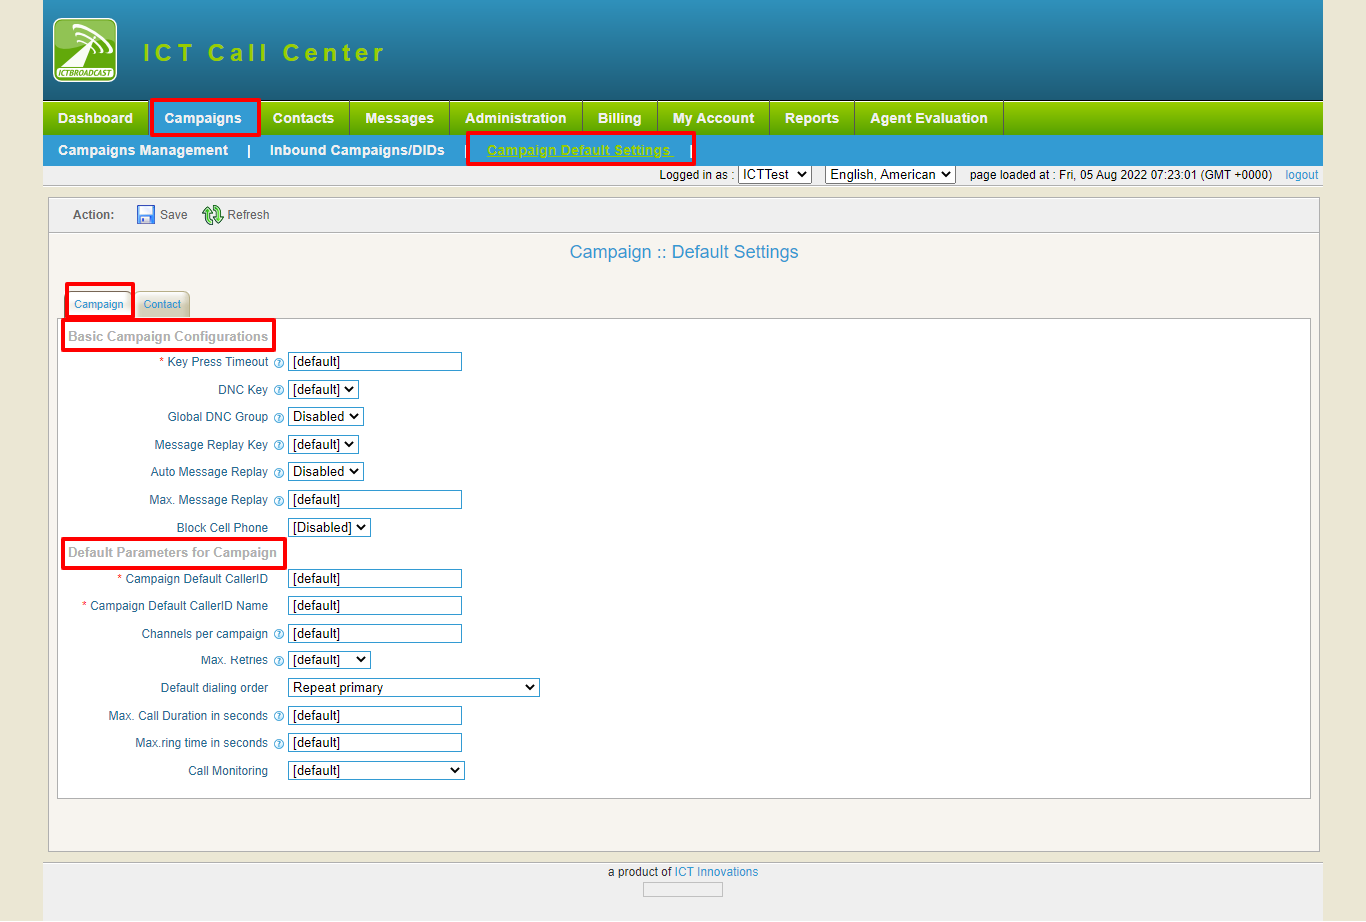Expand the Default dialing order dropdown
Image resolution: width=1366 pixels, height=922 pixels.
click(x=413, y=687)
